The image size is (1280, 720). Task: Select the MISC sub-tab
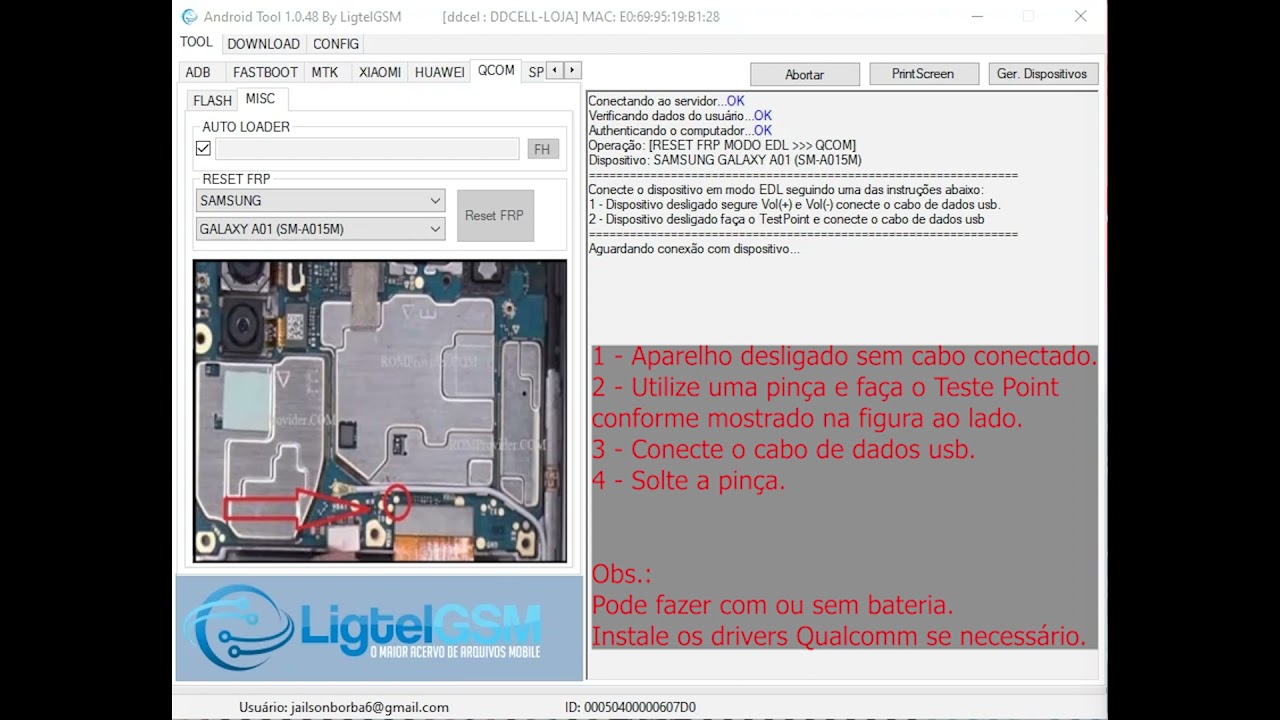[x=261, y=99]
